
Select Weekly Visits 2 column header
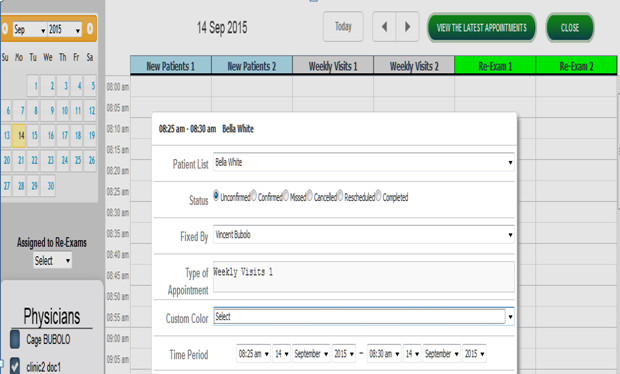tap(414, 66)
